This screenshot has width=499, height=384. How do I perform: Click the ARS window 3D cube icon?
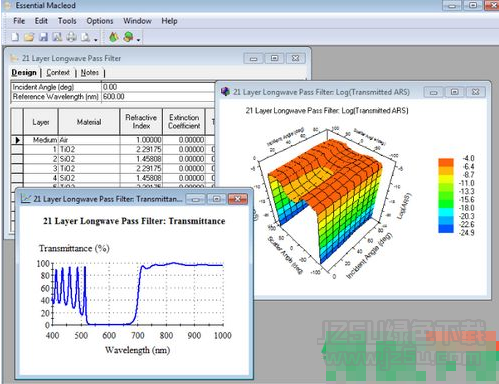[x=225, y=92]
